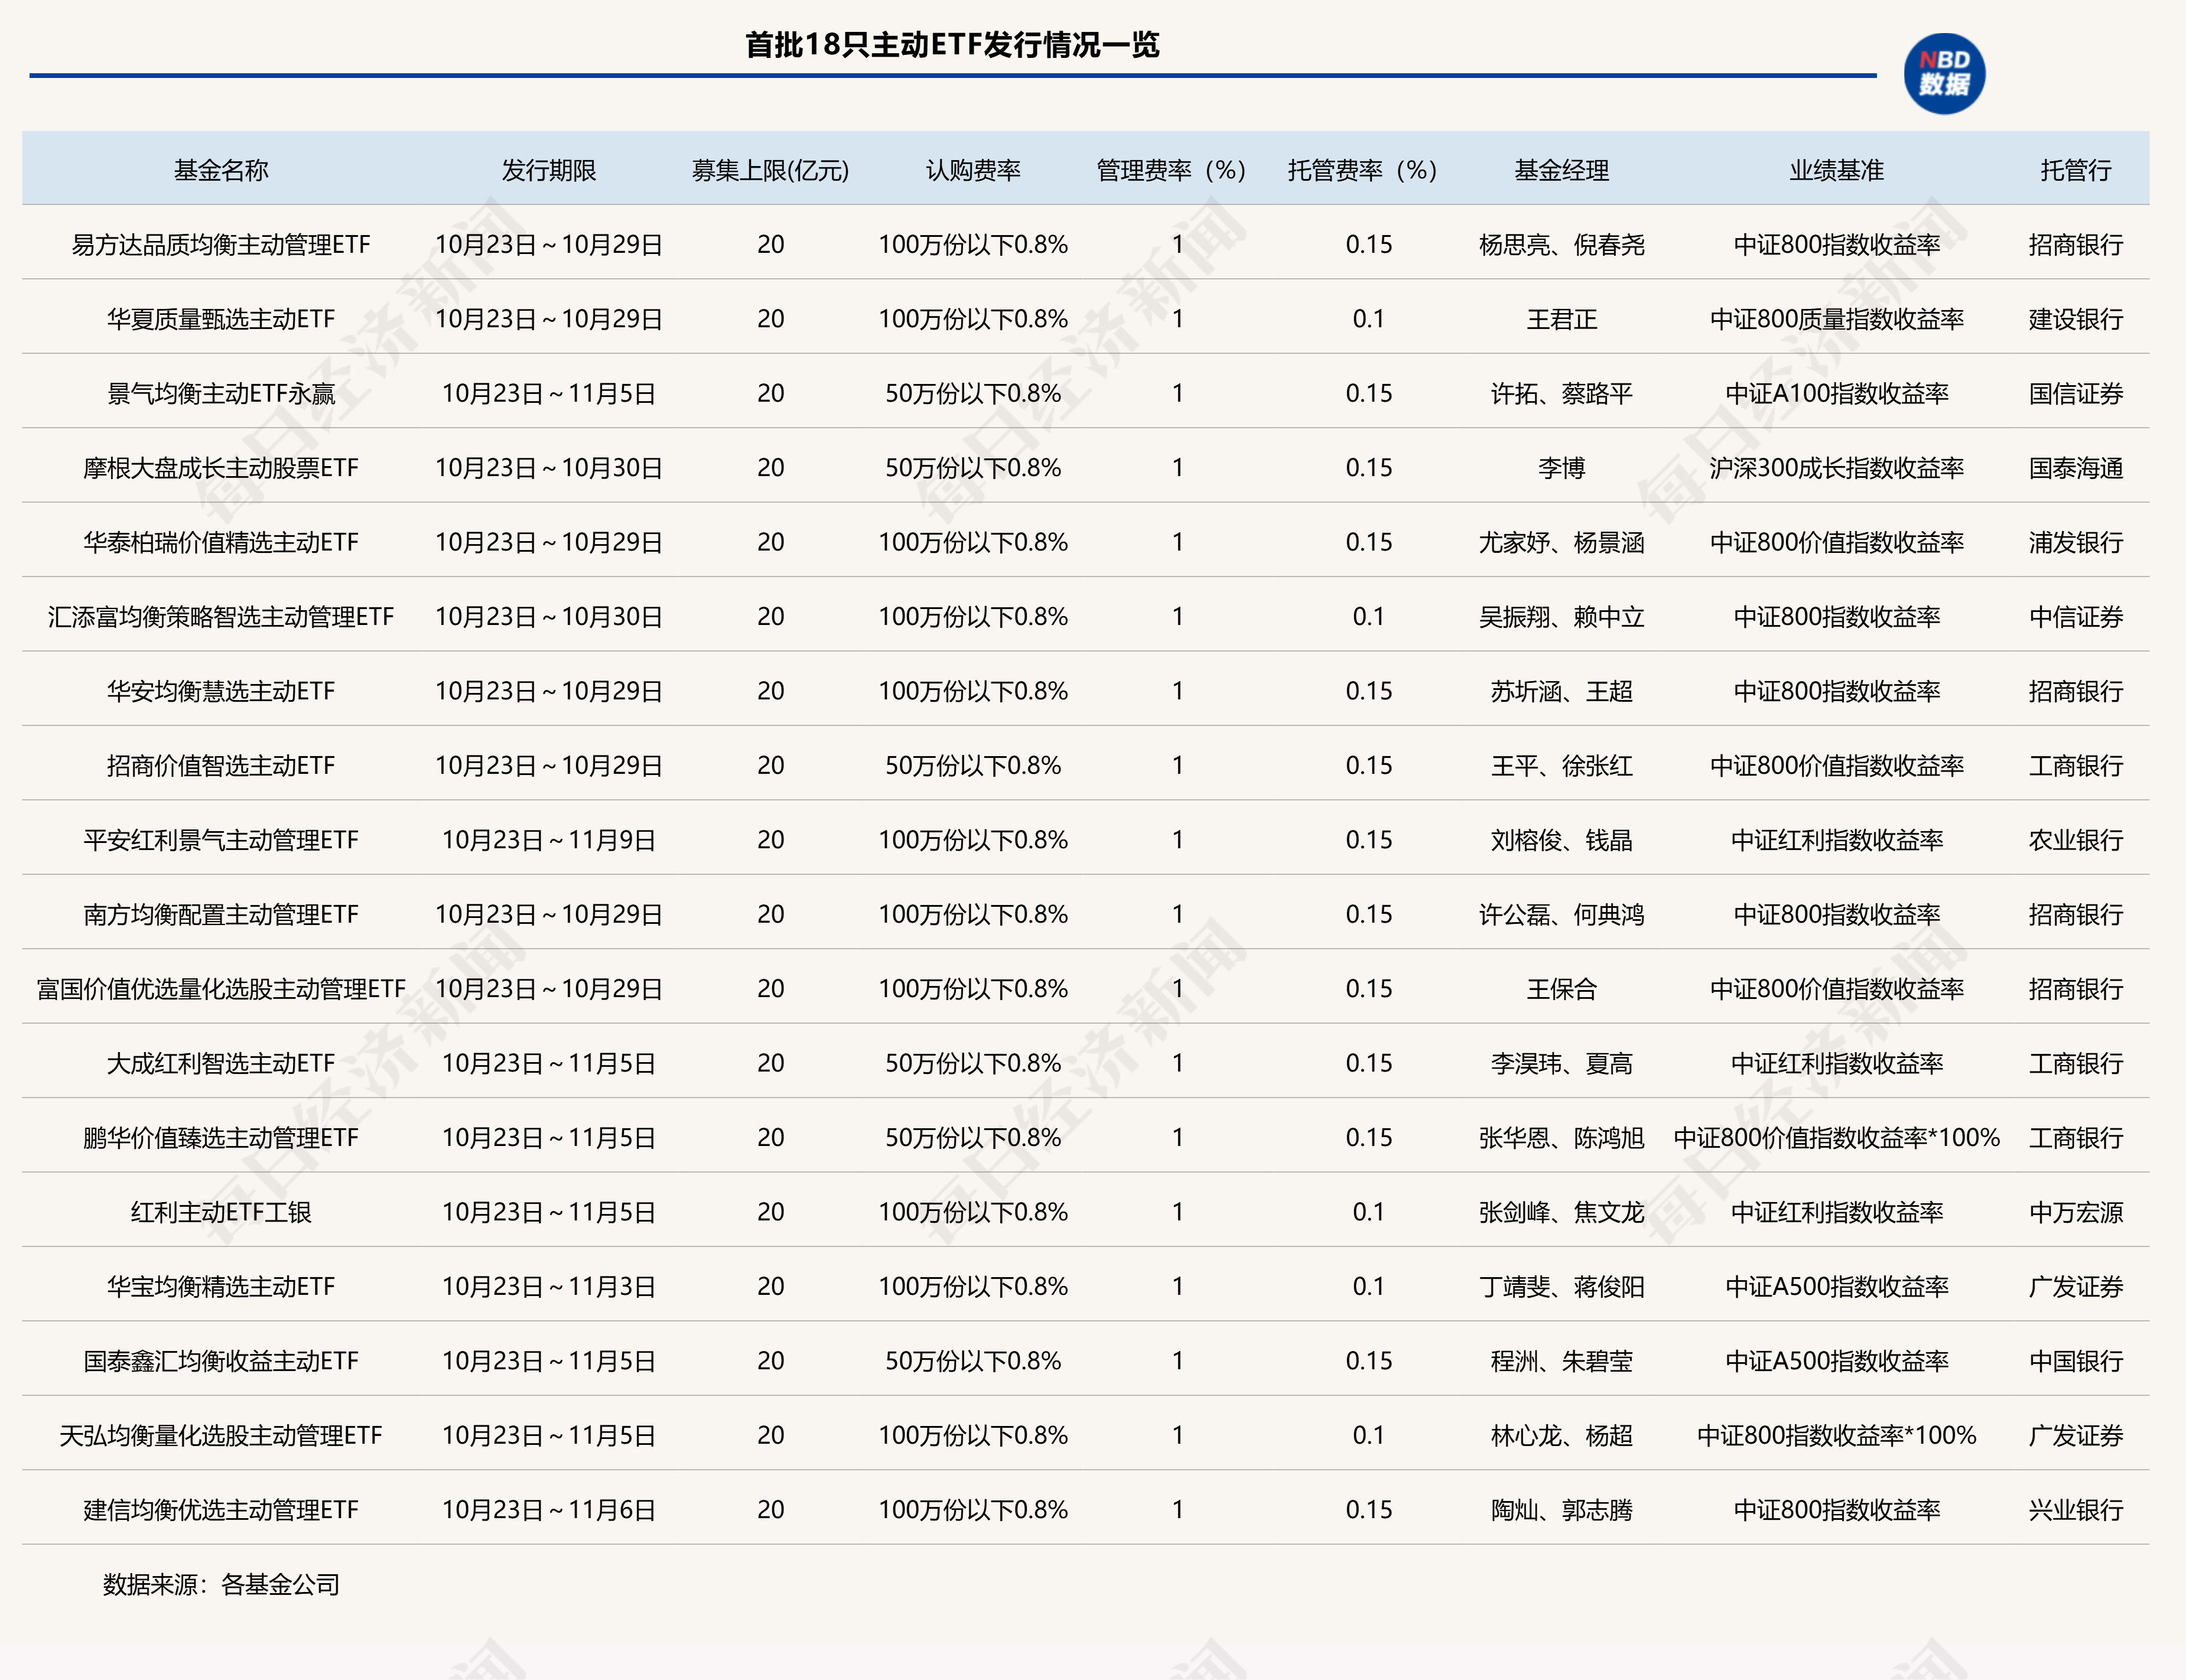Select fund name 华安均衡慧选主动ETF

click(x=221, y=691)
